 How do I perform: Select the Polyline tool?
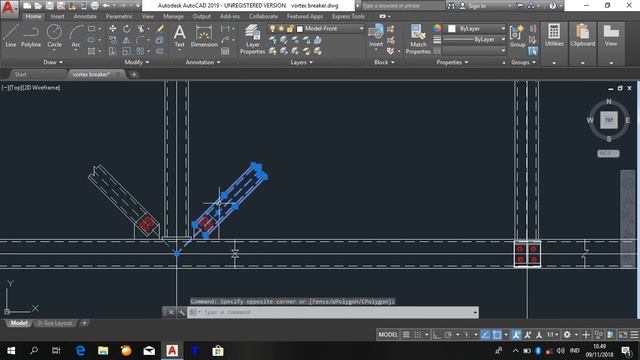click(31, 36)
